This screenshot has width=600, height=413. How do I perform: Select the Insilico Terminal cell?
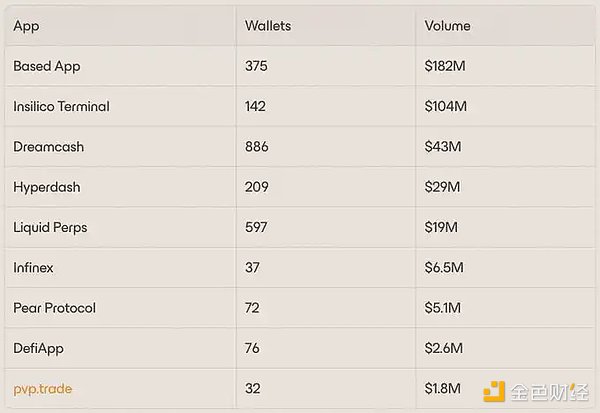point(61,106)
